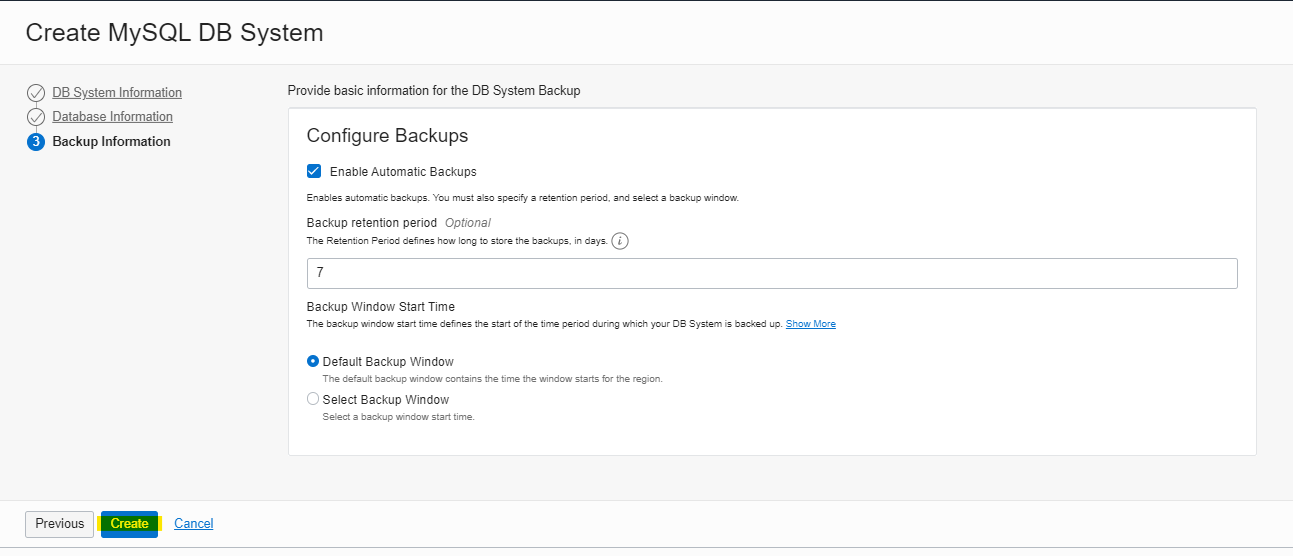The height and width of the screenshot is (556, 1293).
Task: Select the Default Backup Window radio button
Action: coord(313,361)
